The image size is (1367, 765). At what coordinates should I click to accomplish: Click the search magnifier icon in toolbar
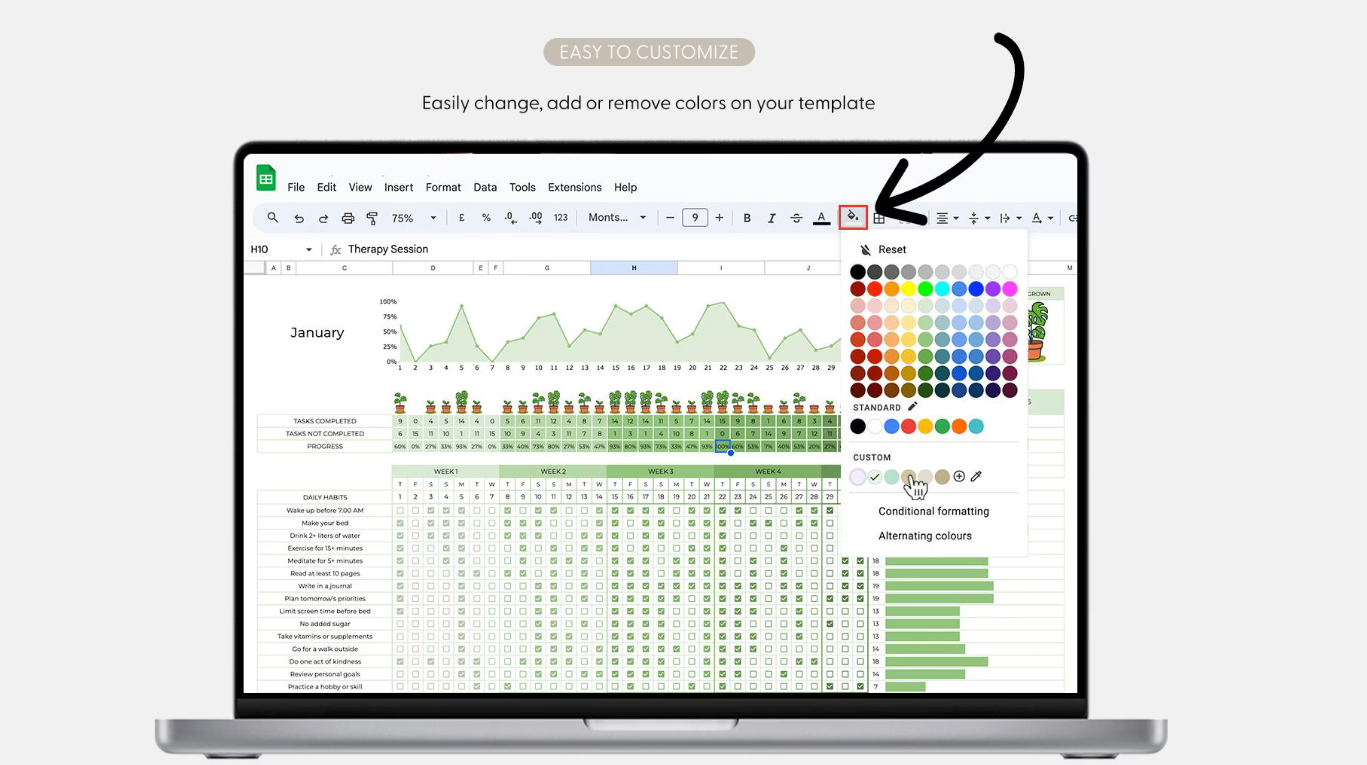click(273, 217)
